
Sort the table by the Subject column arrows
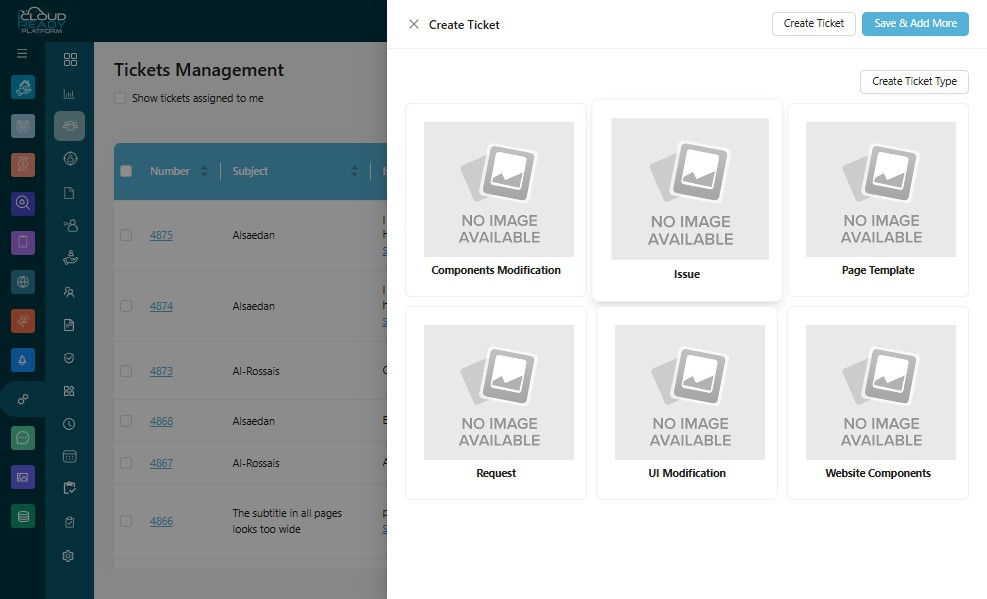pyautogui.click(x=354, y=171)
